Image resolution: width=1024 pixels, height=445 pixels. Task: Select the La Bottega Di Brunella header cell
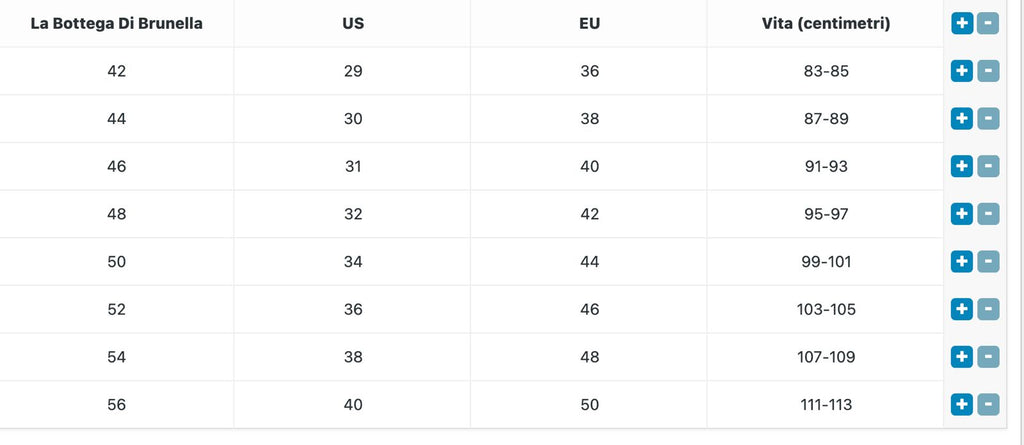tap(116, 24)
